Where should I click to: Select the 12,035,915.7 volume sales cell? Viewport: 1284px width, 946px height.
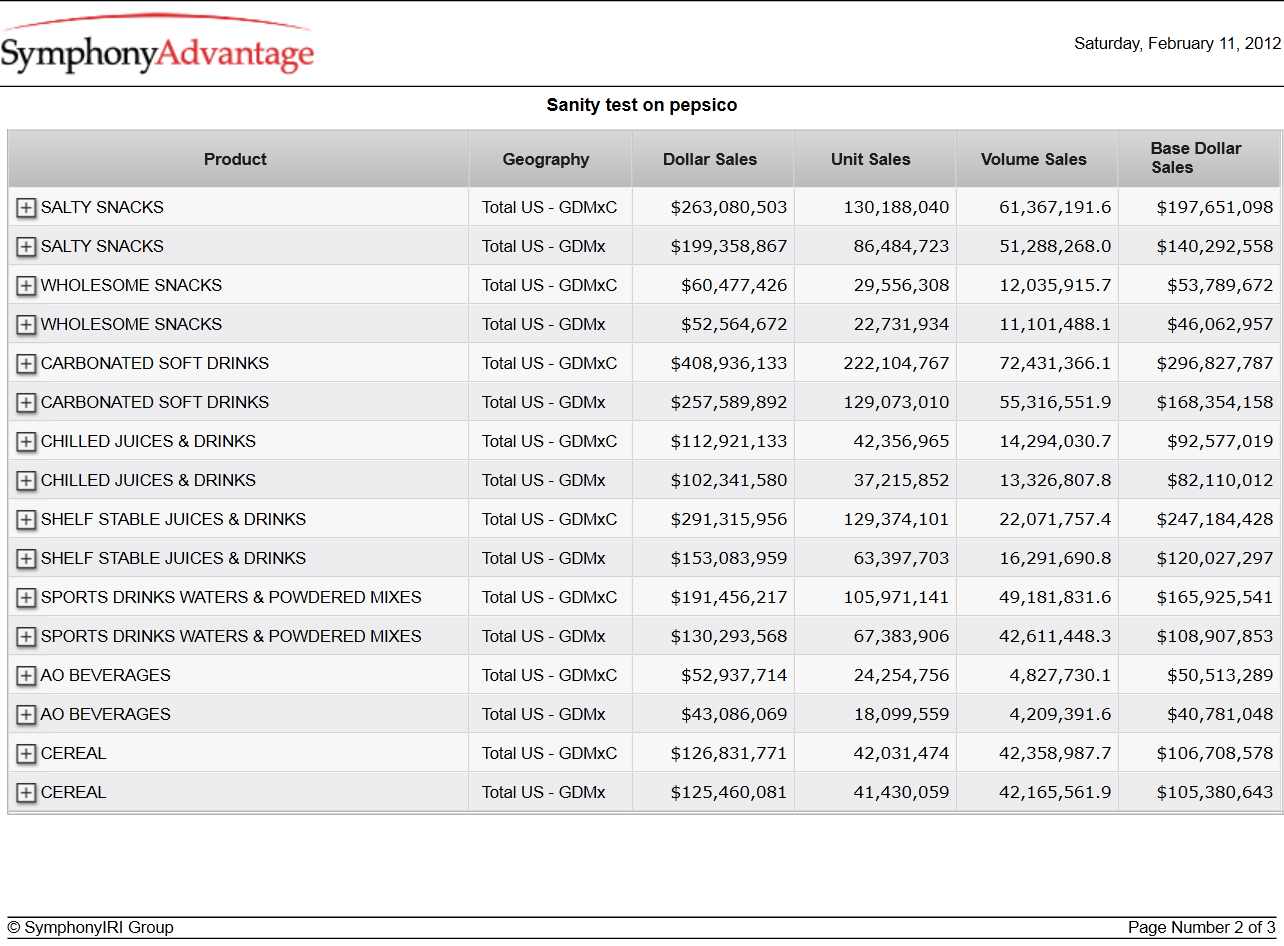[x=1037, y=285]
